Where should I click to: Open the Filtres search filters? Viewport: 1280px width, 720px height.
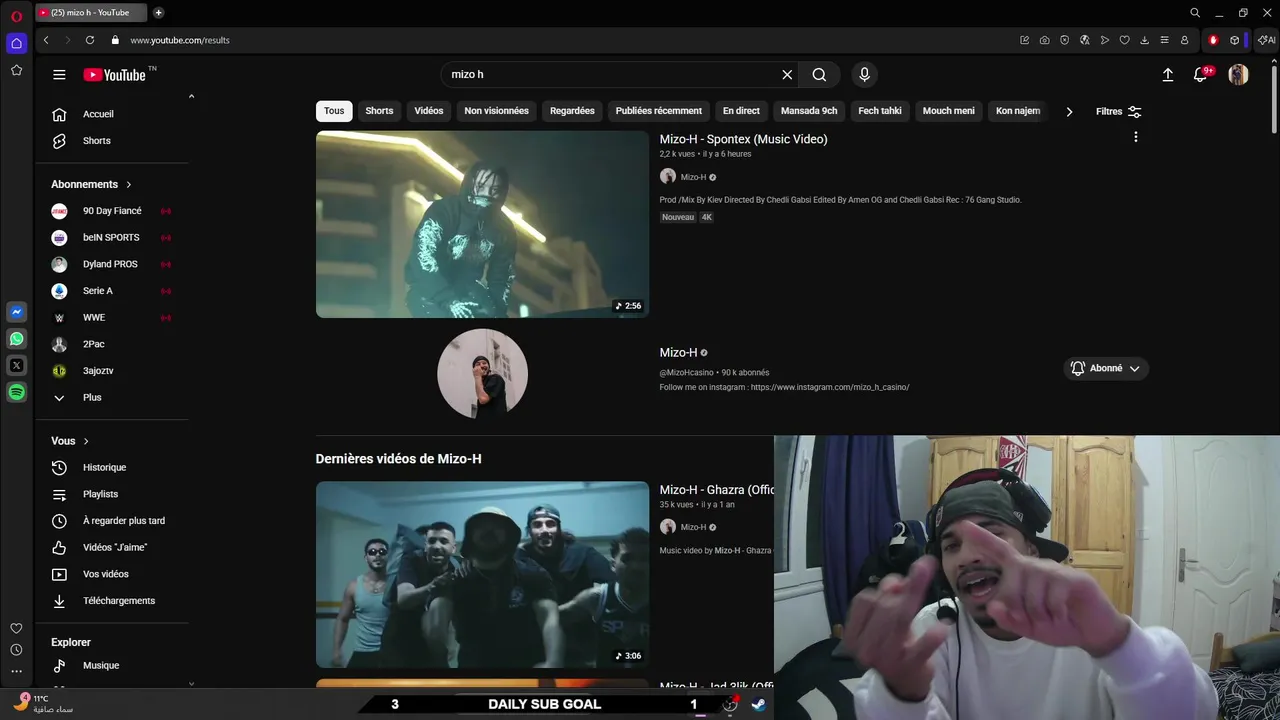(1118, 112)
